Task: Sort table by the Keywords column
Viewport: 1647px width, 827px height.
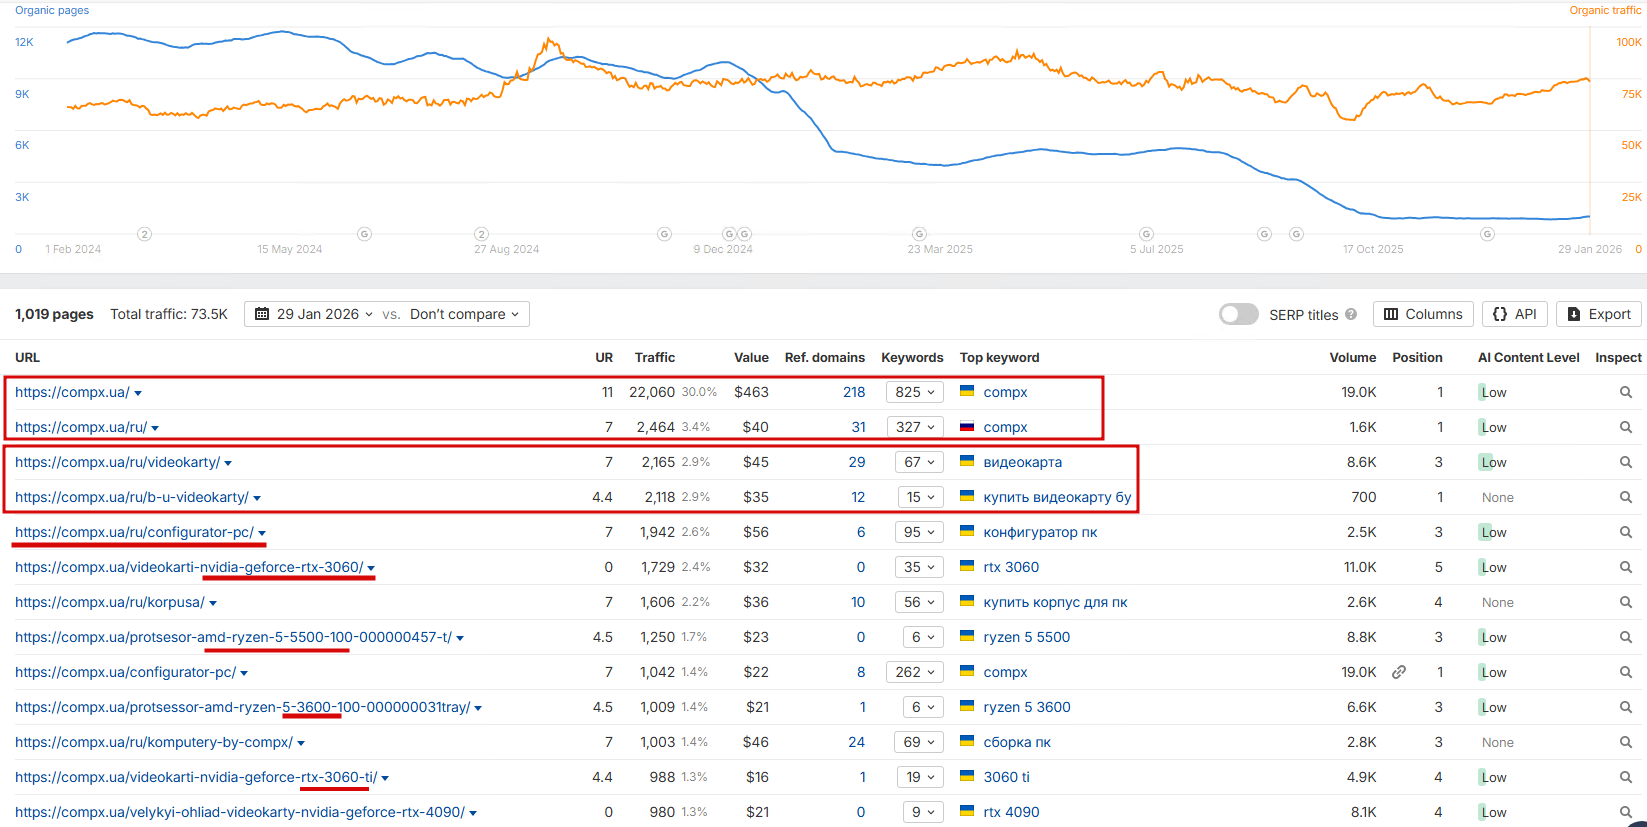Action: [x=912, y=357]
